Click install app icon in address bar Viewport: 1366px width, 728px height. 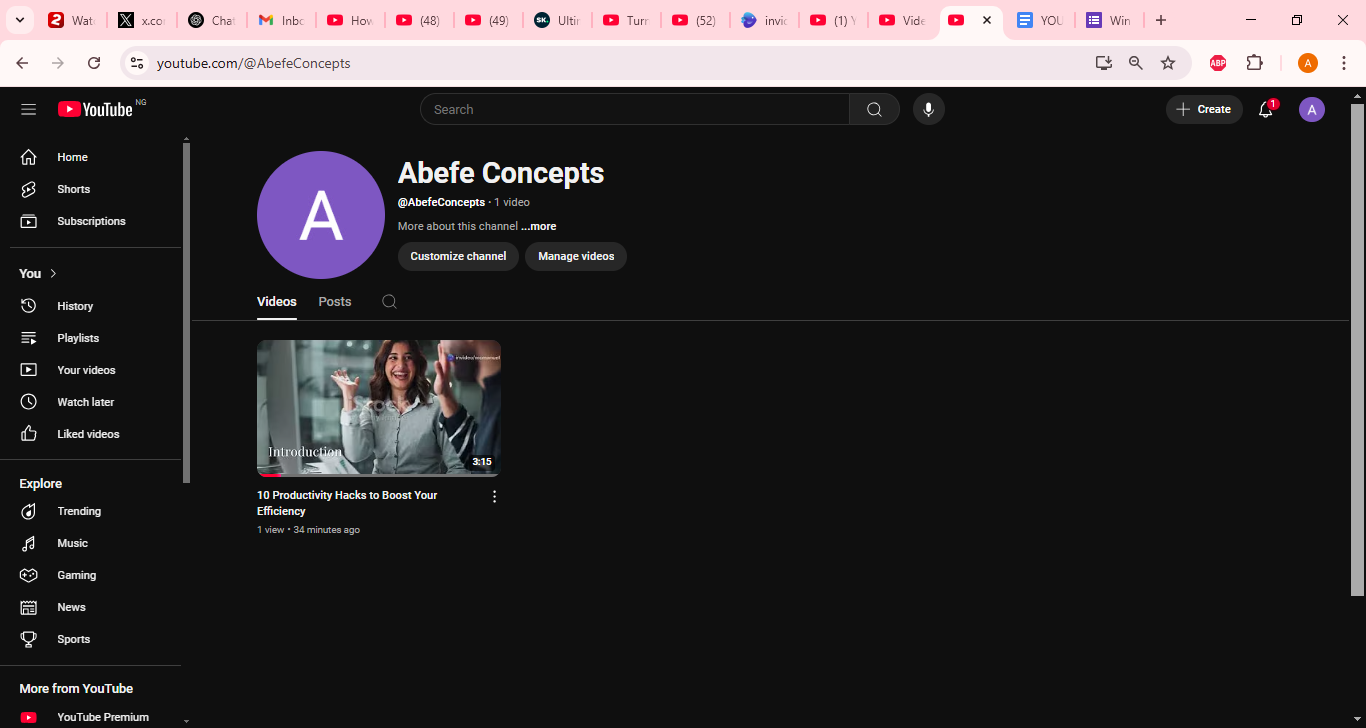click(x=1104, y=63)
